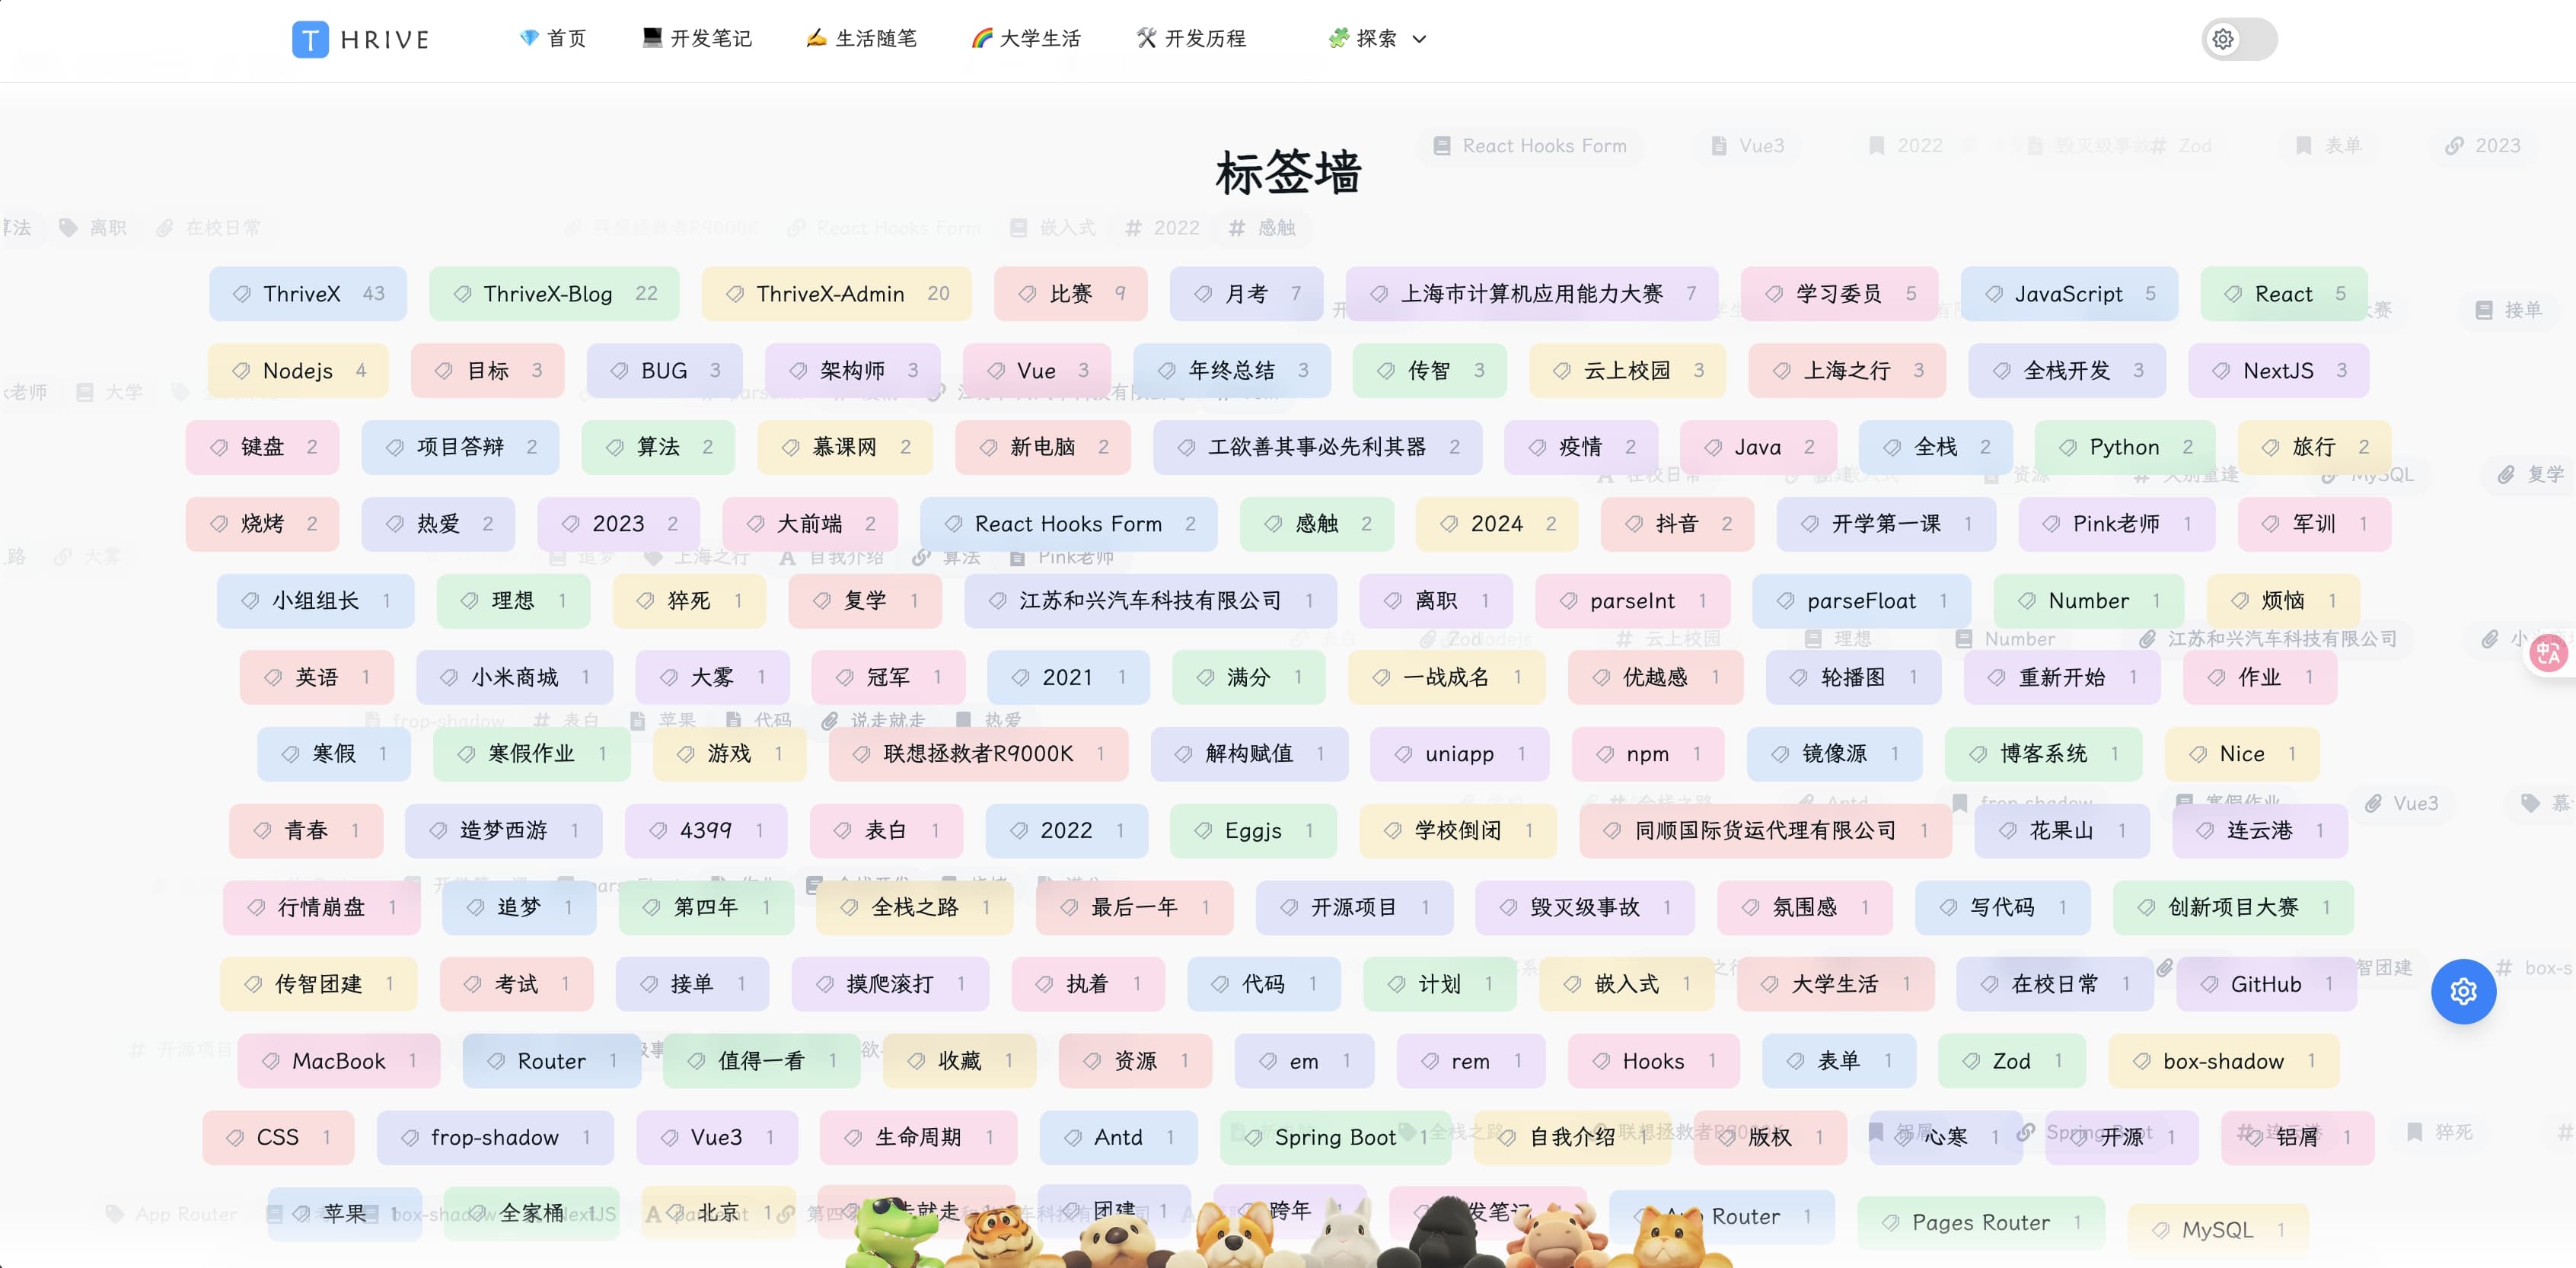The width and height of the screenshot is (2576, 1268).
Task: Click the tag icon on the 青春 chip
Action: 262,830
